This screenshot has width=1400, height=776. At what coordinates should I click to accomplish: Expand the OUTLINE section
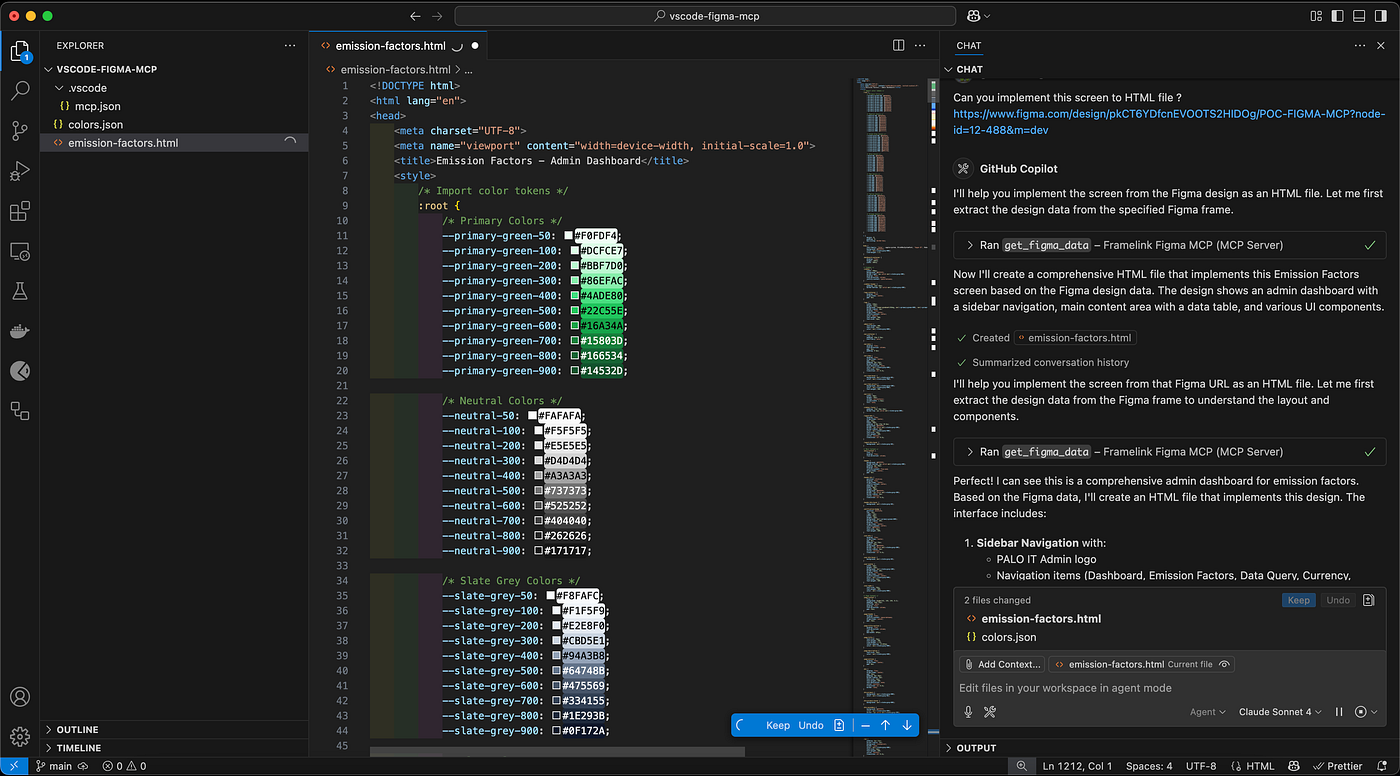pyautogui.click(x=78, y=730)
